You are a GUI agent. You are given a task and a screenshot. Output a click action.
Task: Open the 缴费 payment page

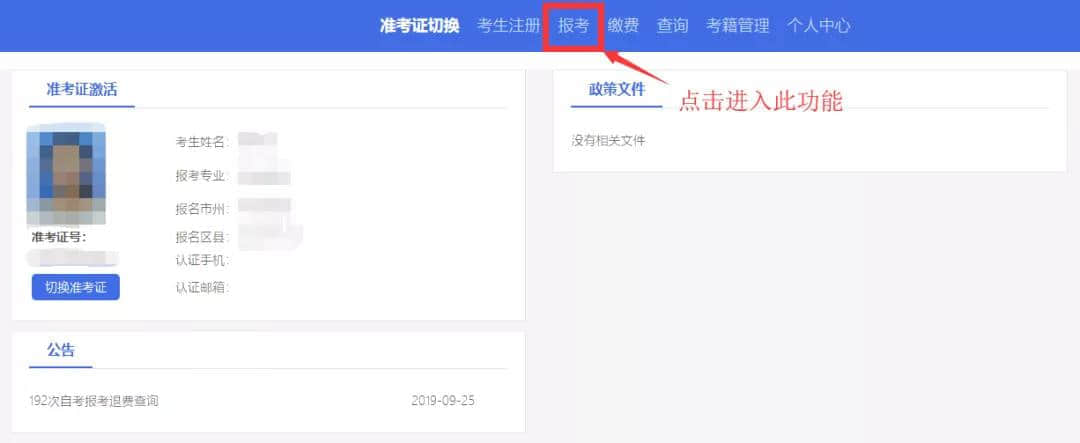click(x=623, y=26)
